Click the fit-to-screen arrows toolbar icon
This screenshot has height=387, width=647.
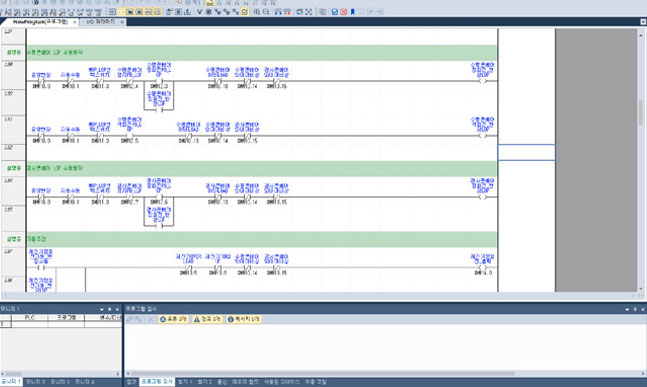click(308, 12)
